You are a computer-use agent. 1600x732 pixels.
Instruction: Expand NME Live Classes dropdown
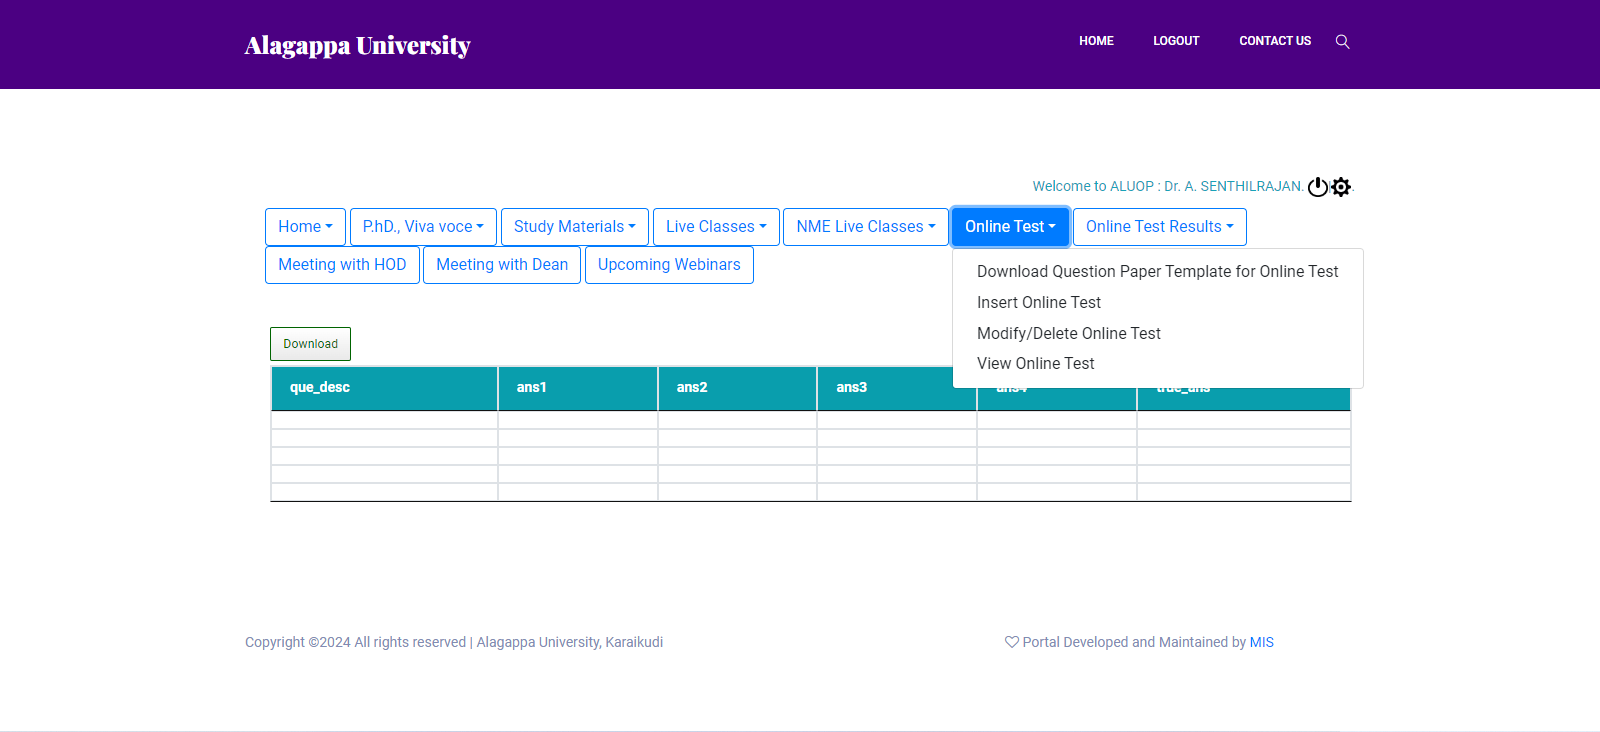[x=866, y=227]
